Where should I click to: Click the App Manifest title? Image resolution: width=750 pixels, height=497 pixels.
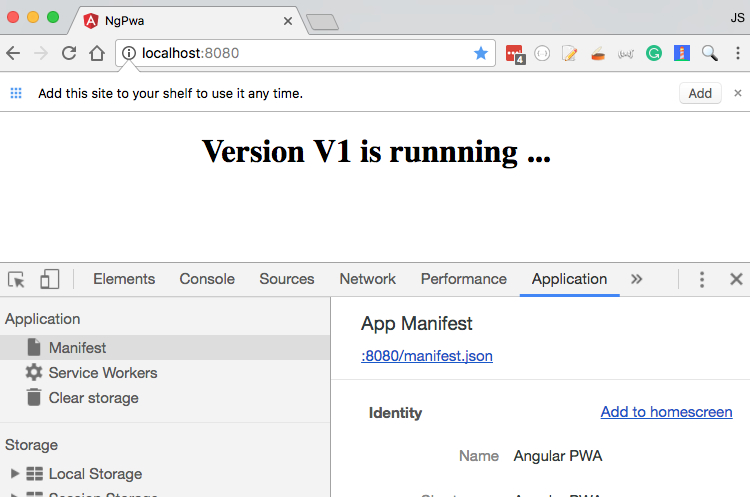click(x=416, y=324)
